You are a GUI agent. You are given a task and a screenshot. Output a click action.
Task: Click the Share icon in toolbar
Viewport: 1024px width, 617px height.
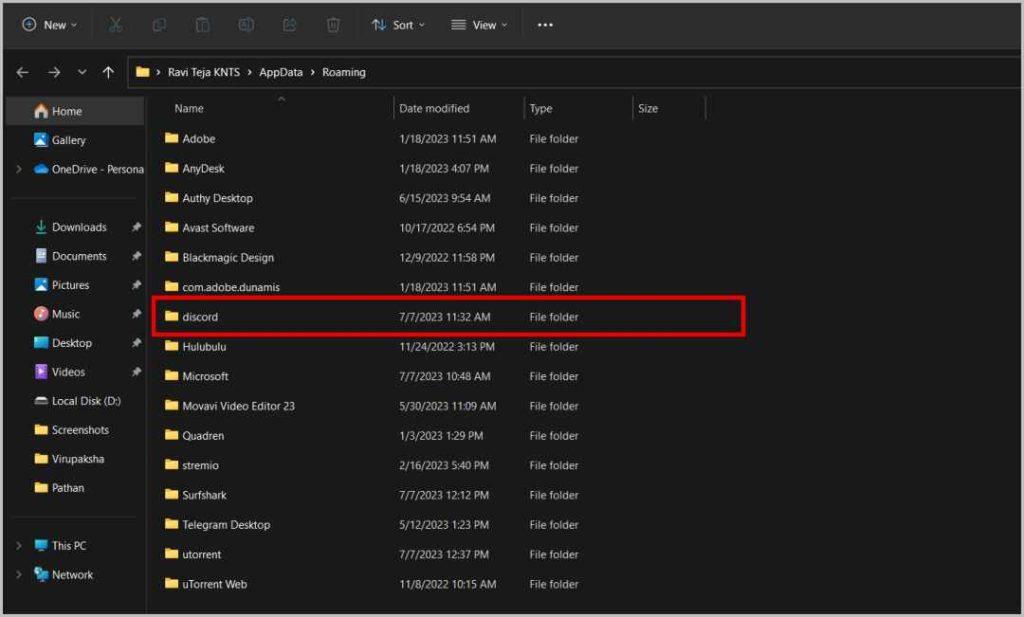[289, 25]
